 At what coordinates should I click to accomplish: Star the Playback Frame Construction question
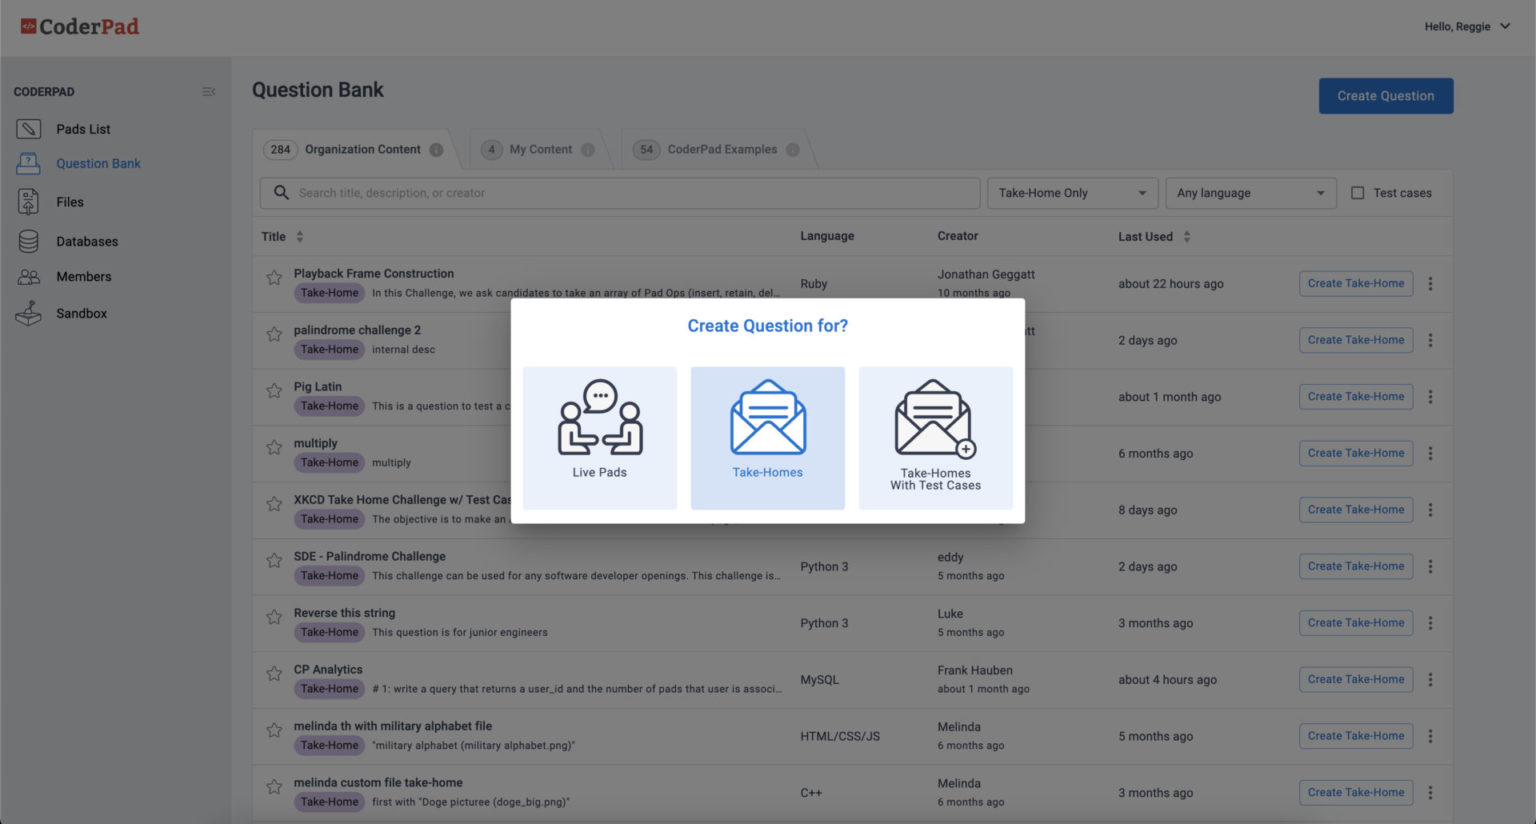pos(274,278)
